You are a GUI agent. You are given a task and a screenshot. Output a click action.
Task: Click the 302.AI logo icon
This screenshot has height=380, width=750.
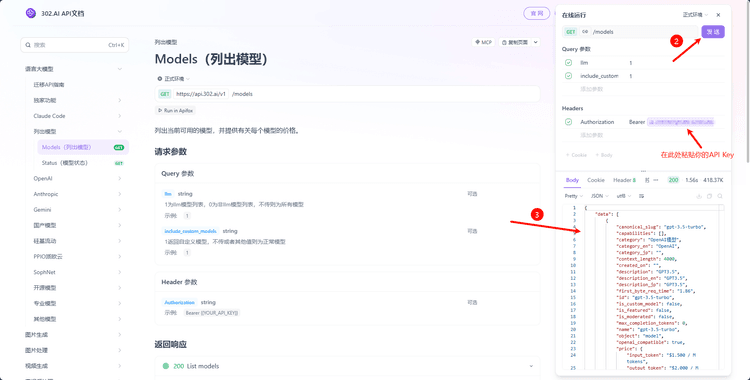(31, 13)
